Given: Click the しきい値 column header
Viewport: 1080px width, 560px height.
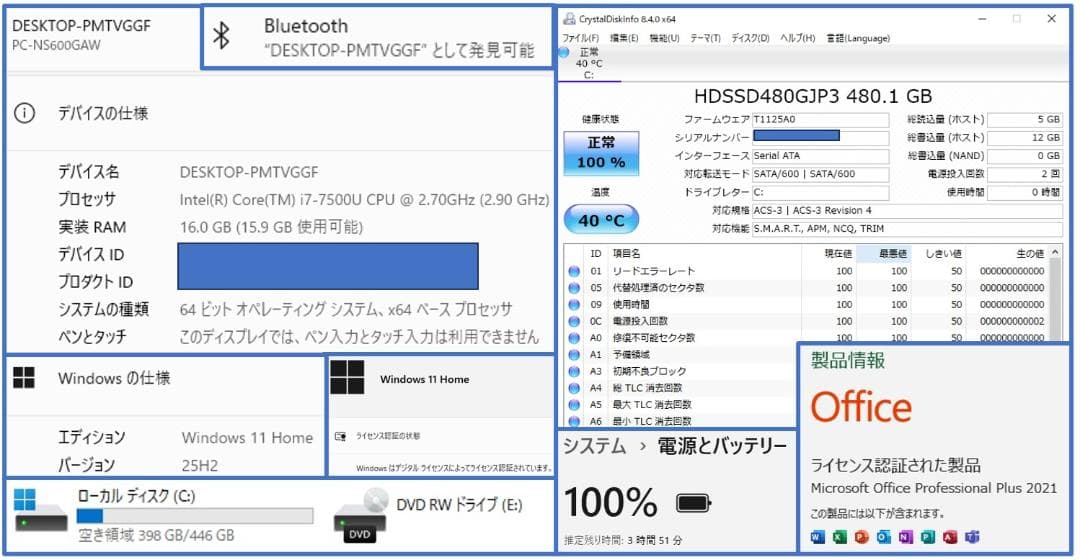Looking at the screenshot, I should pos(943,253).
